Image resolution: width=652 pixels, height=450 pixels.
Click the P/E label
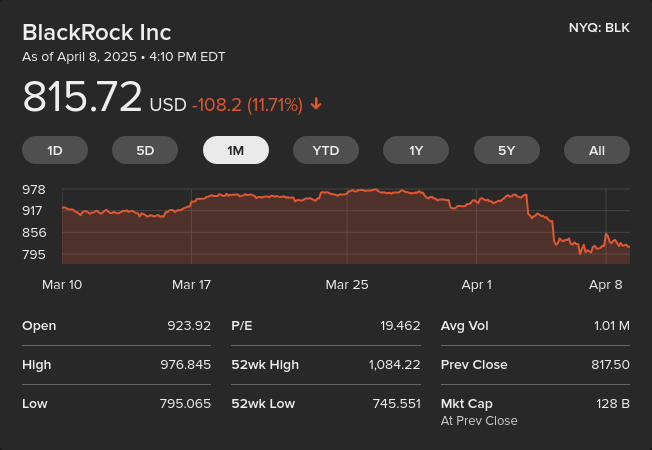tap(242, 325)
